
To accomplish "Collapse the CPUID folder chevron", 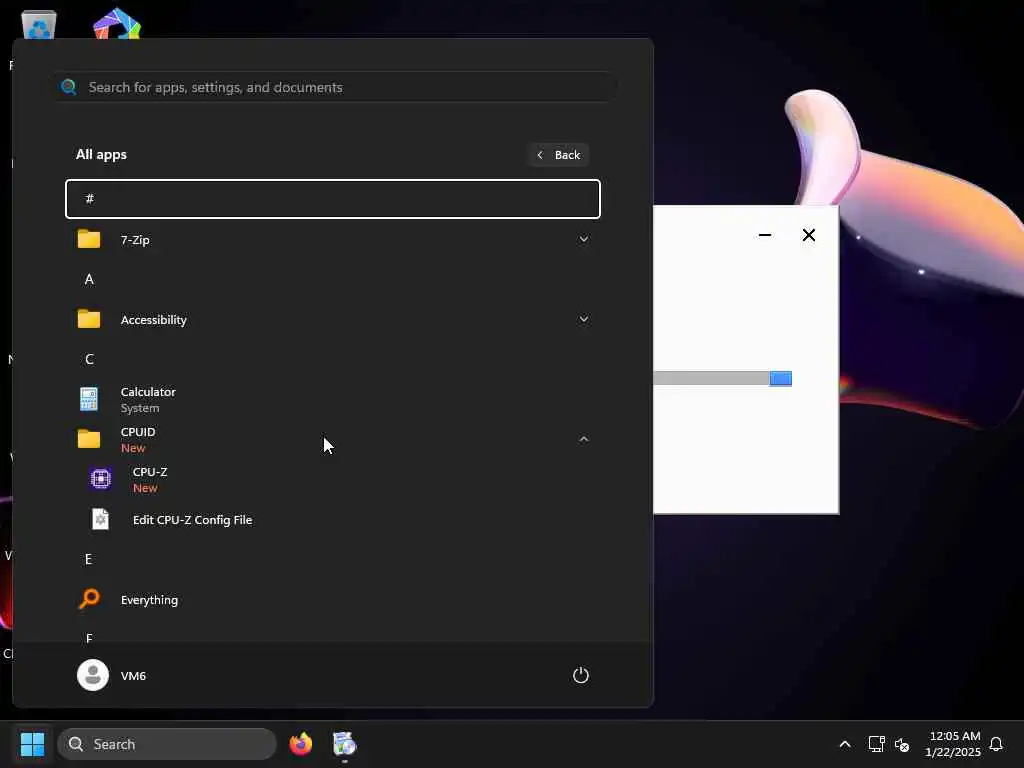I will point(584,439).
